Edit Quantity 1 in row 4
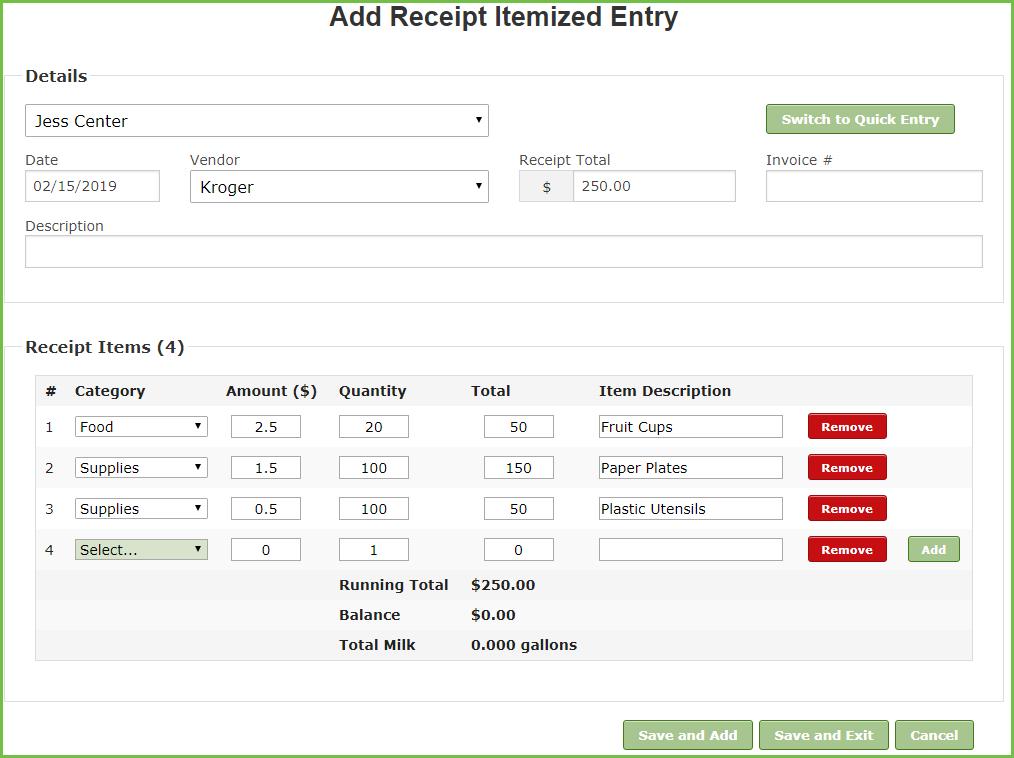 [374, 550]
